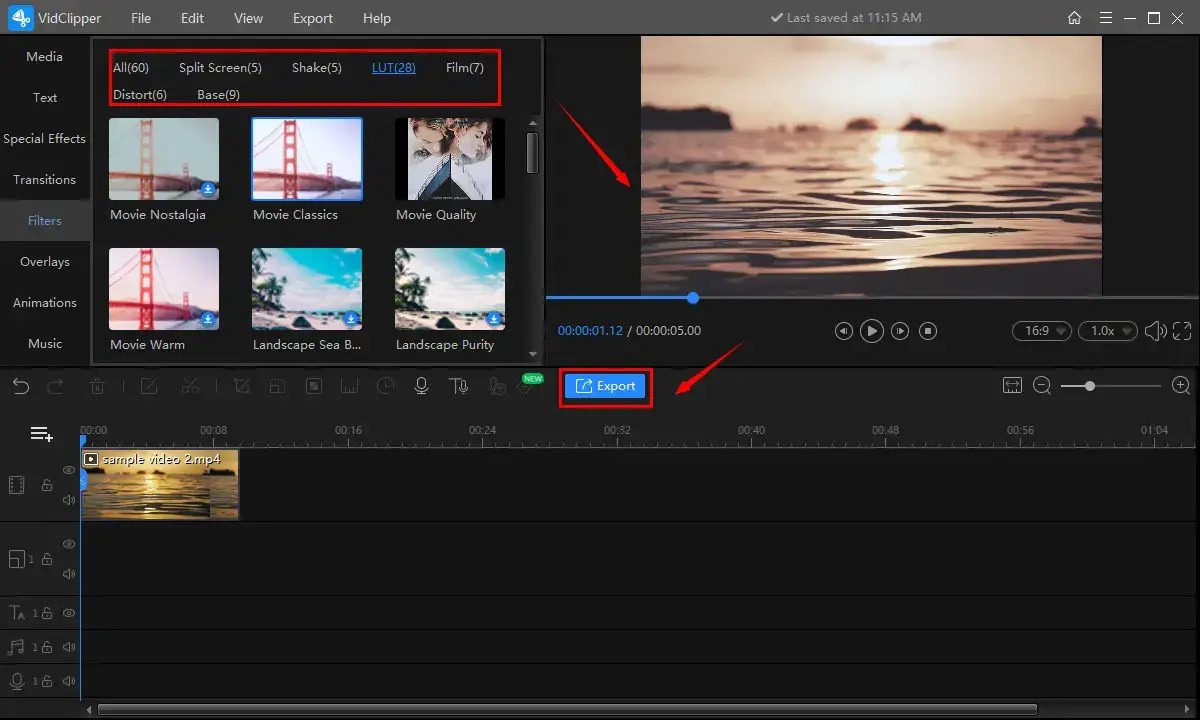The height and width of the screenshot is (720, 1200).
Task: Click the text-to-speech icon in the toolbar
Action: [459, 386]
